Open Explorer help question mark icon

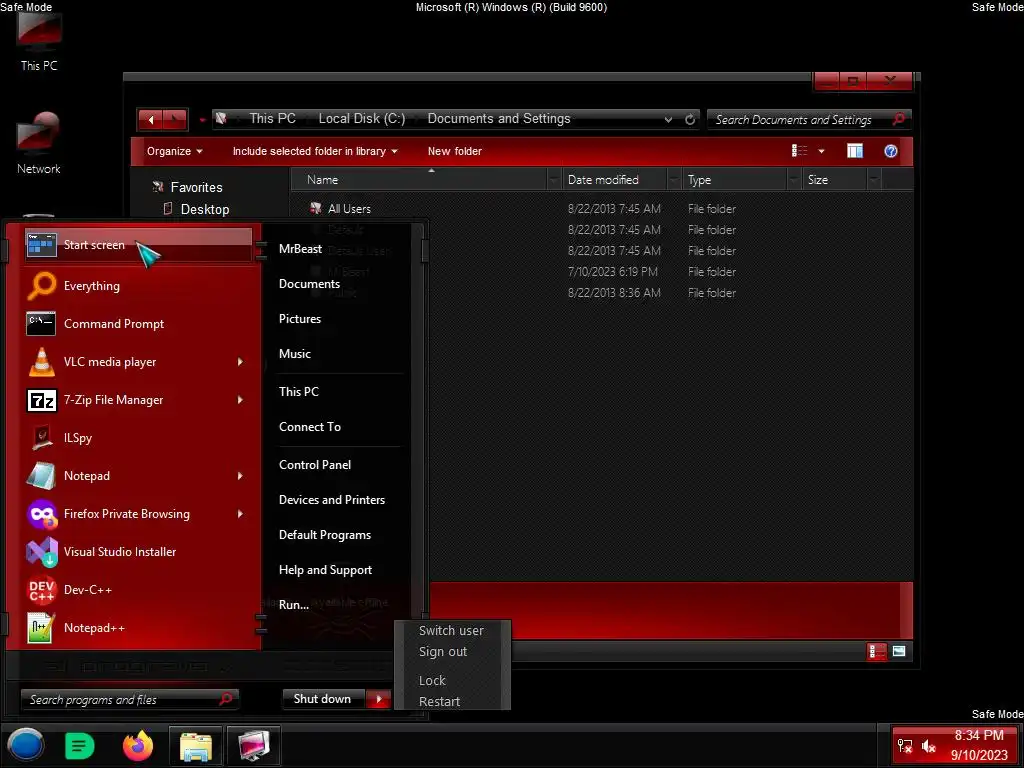pos(890,152)
